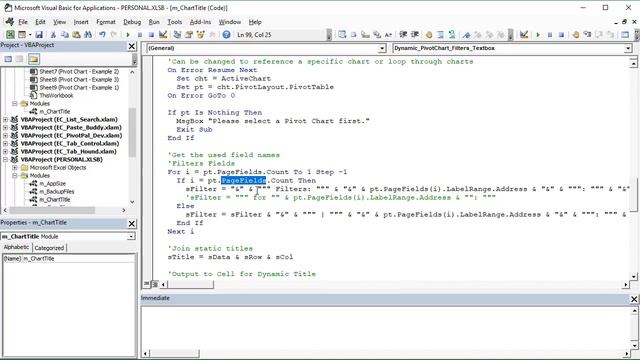Select the m_BackupFiles module

[x=57, y=191]
